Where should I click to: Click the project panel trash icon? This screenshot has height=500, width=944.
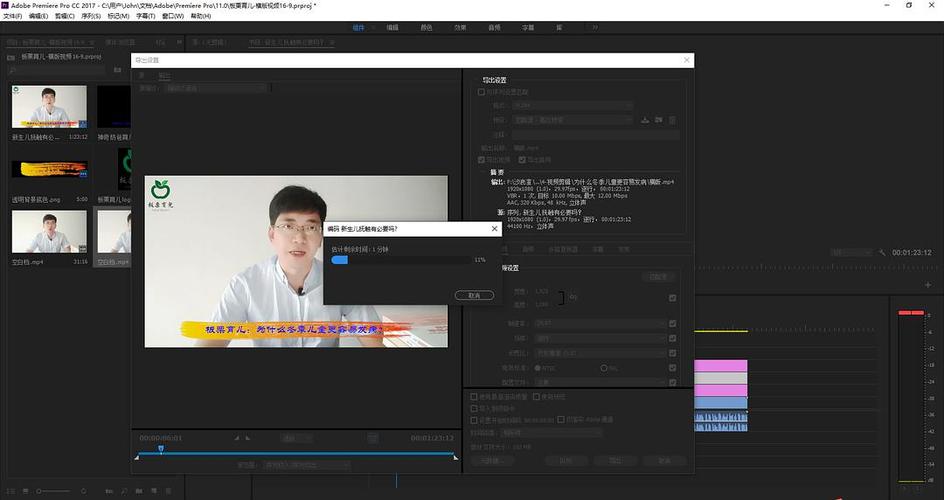tap(168, 491)
